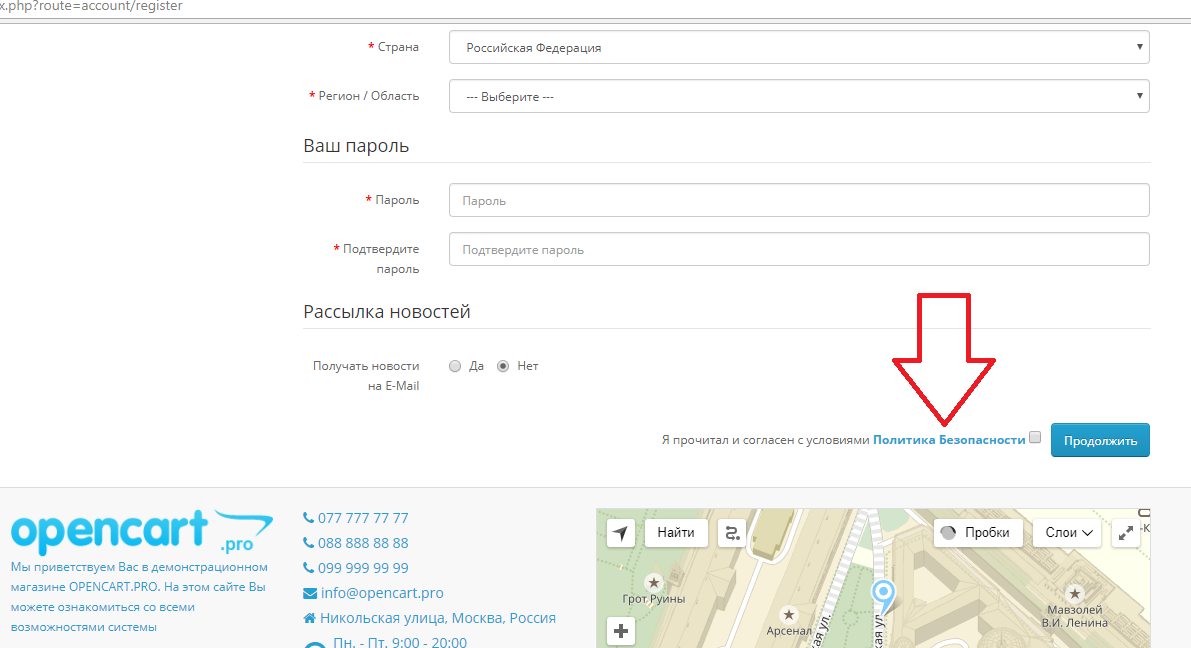Viewport: 1191px width, 648px height.
Task: Click the Найти button on the map
Action: (676, 533)
